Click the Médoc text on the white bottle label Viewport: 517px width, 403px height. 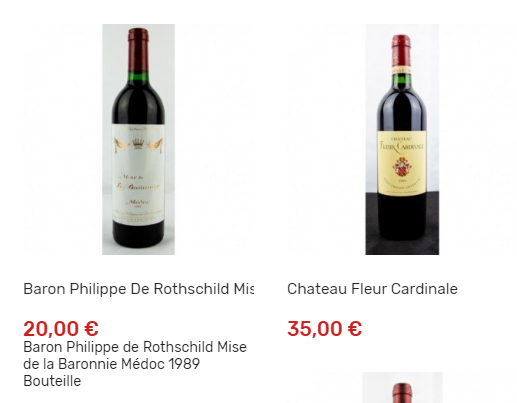coord(138,202)
